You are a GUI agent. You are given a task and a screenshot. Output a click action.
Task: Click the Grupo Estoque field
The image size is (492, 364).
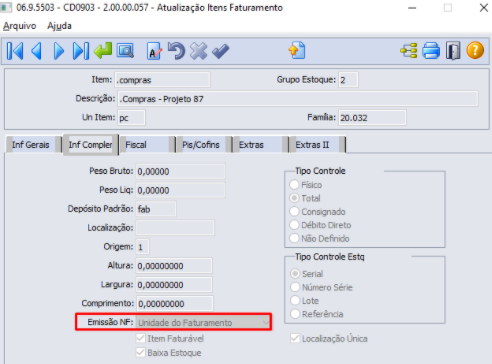tap(348, 80)
